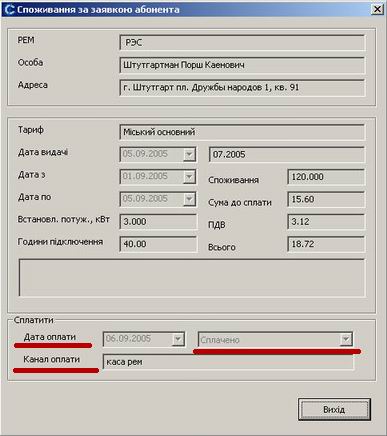Click the Всього total field 18.72

tap(326, 244)
